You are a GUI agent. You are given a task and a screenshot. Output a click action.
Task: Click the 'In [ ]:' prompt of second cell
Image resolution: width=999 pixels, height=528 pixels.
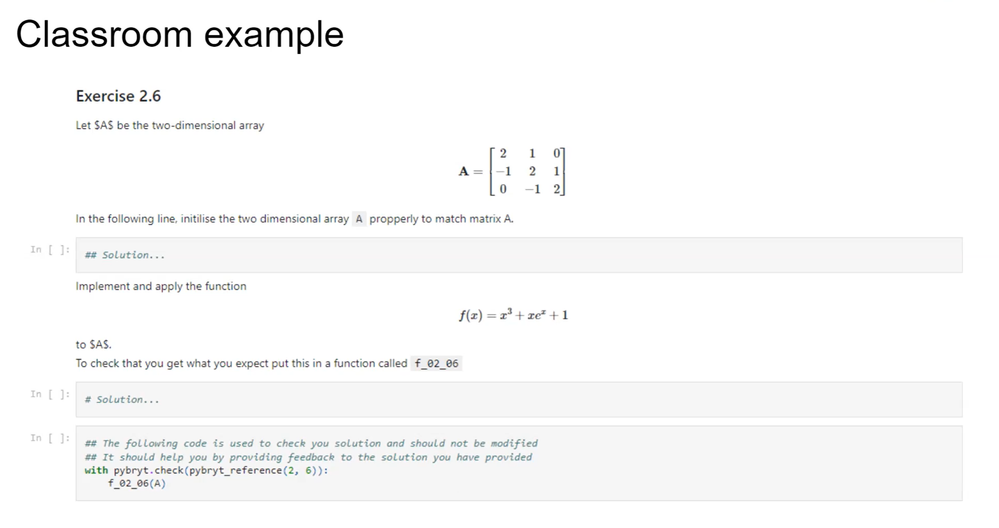50,394
